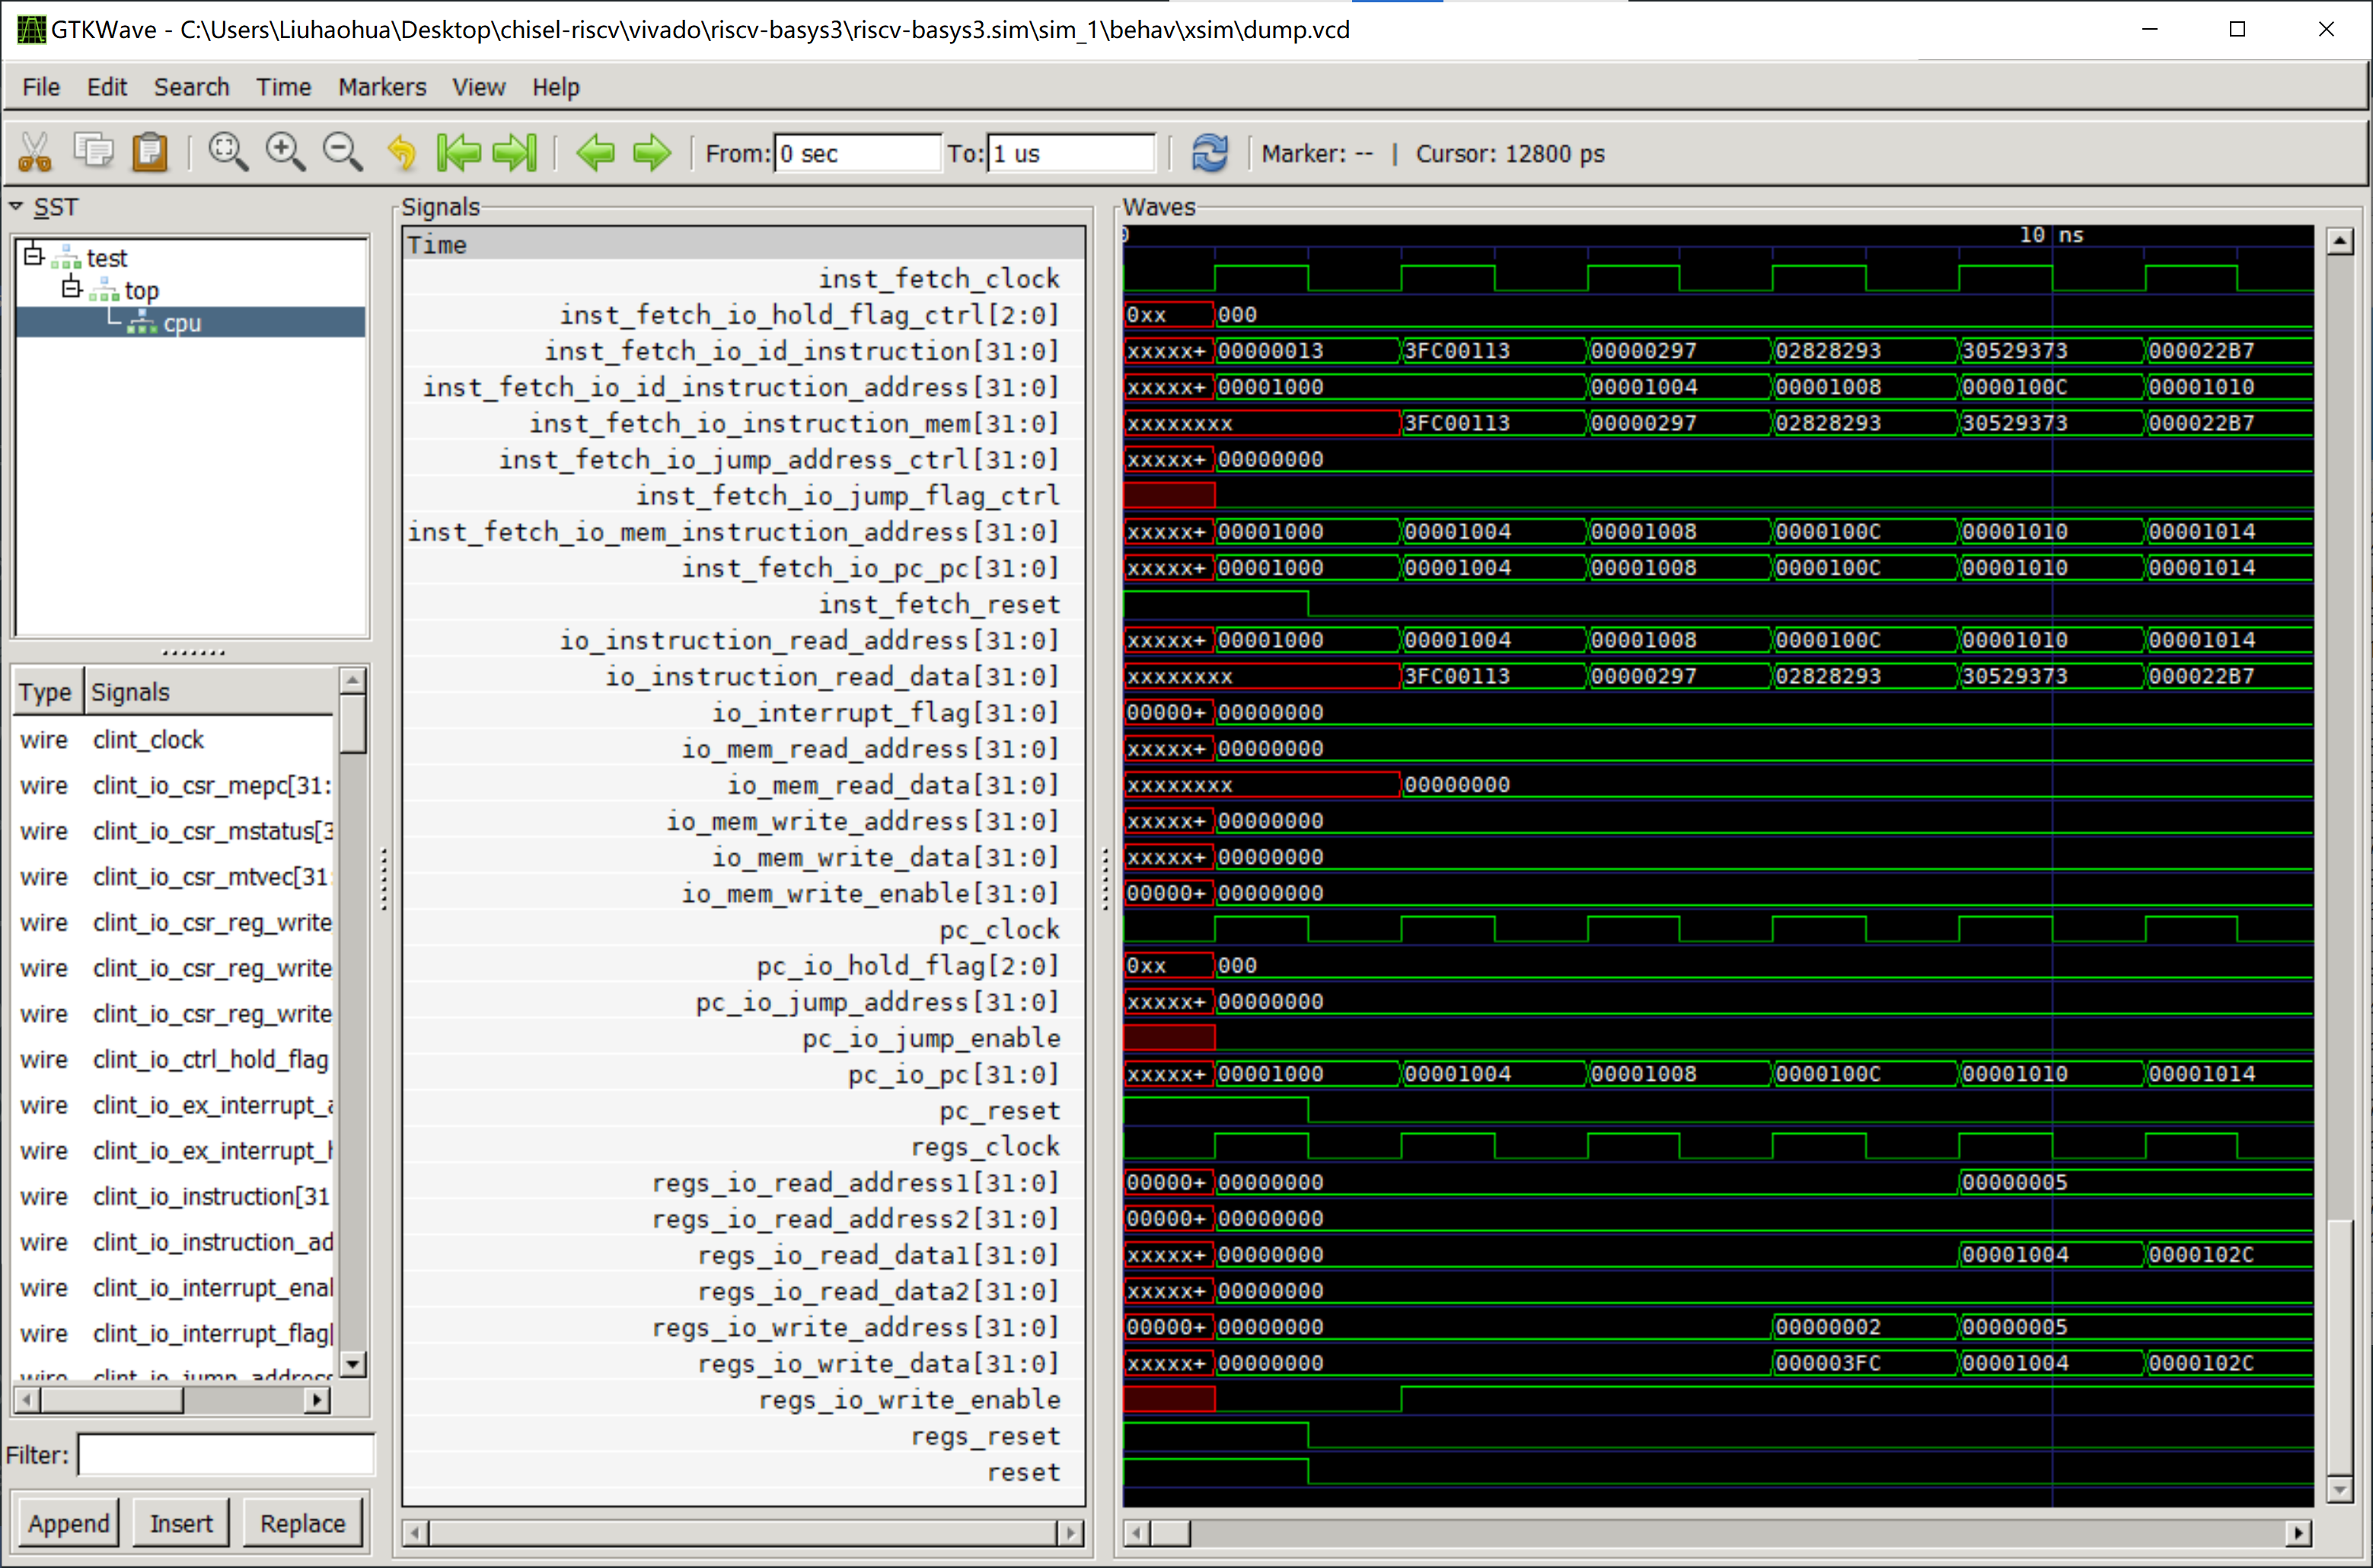Screen dimensions: 2373x1568
Task: Jump to end of waveform time
Action: click(x=516, y=153)
